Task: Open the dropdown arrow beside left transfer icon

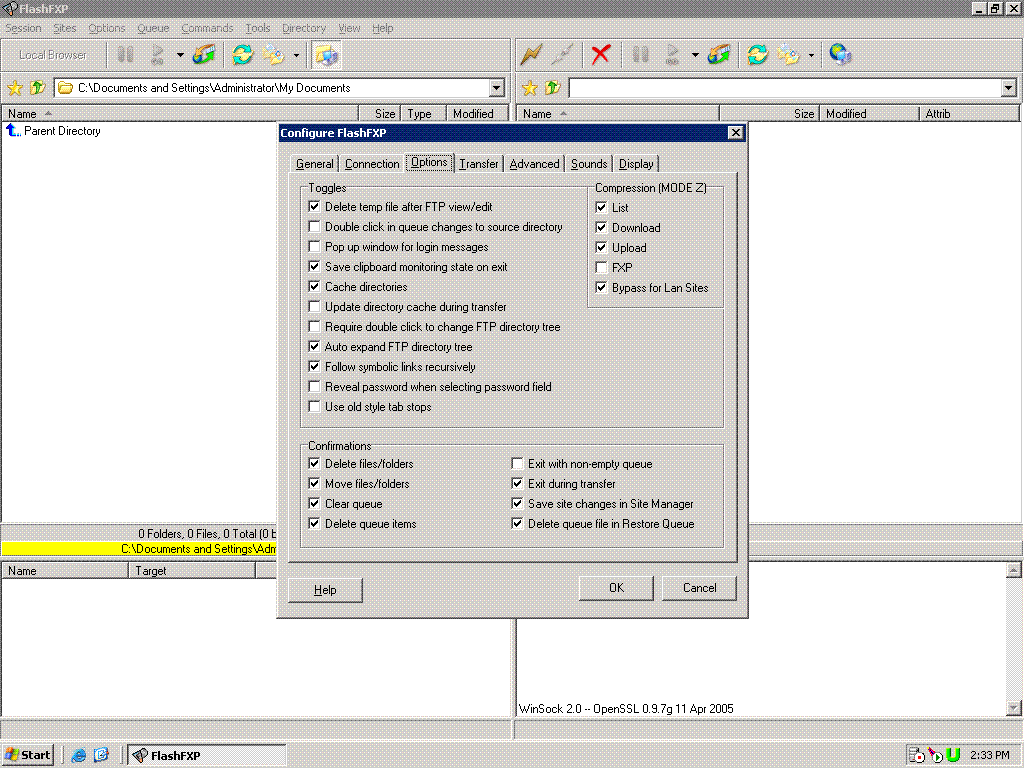Action: [x=181, y=55]
